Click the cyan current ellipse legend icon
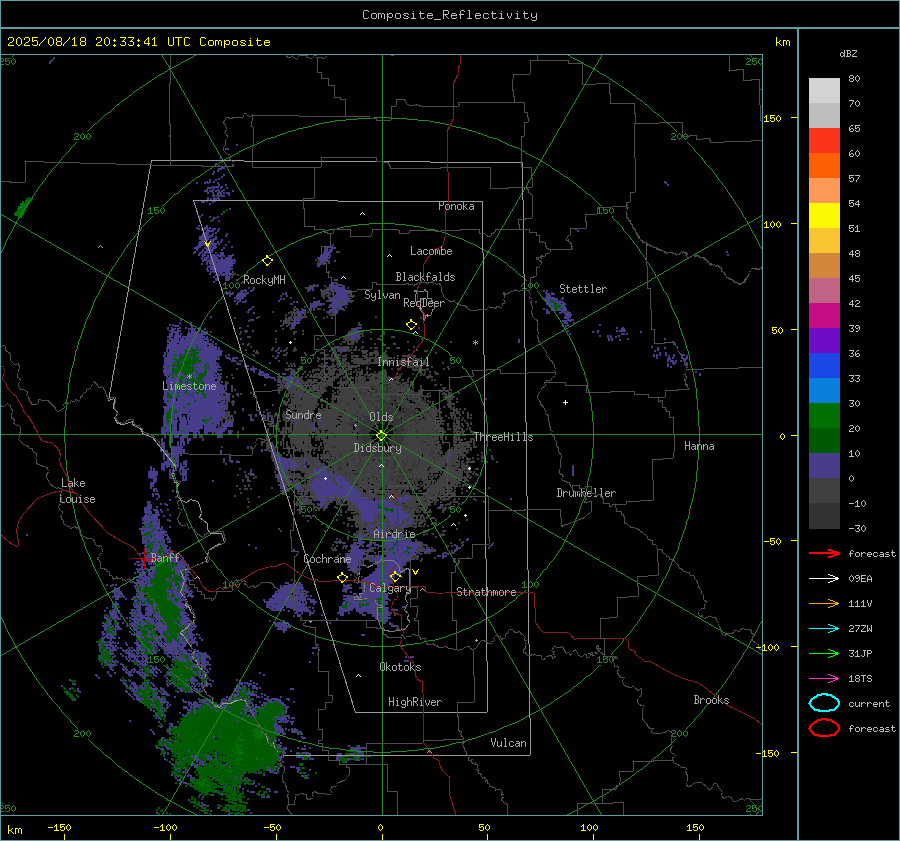The width and height of the screenshot is (900, 841). click(824, 703)
